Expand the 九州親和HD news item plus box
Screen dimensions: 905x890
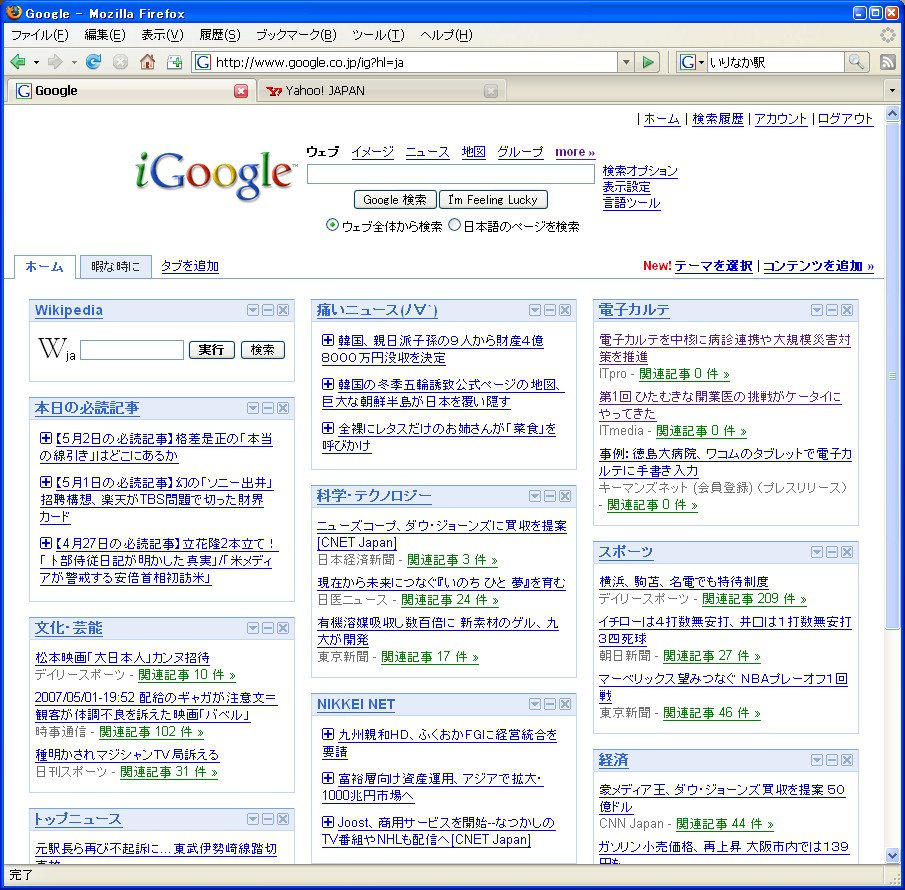click(327, 734)
